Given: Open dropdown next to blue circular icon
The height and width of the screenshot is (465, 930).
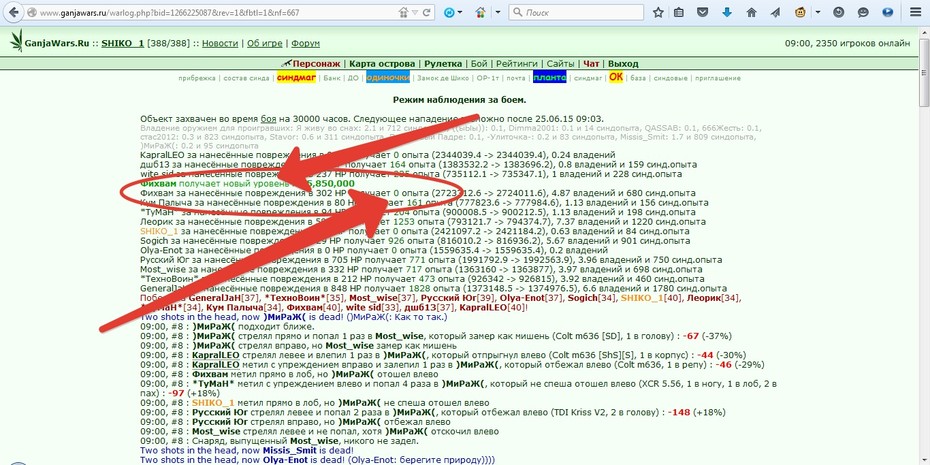Looking at the screenshot, I should click(x=460, y=12).
